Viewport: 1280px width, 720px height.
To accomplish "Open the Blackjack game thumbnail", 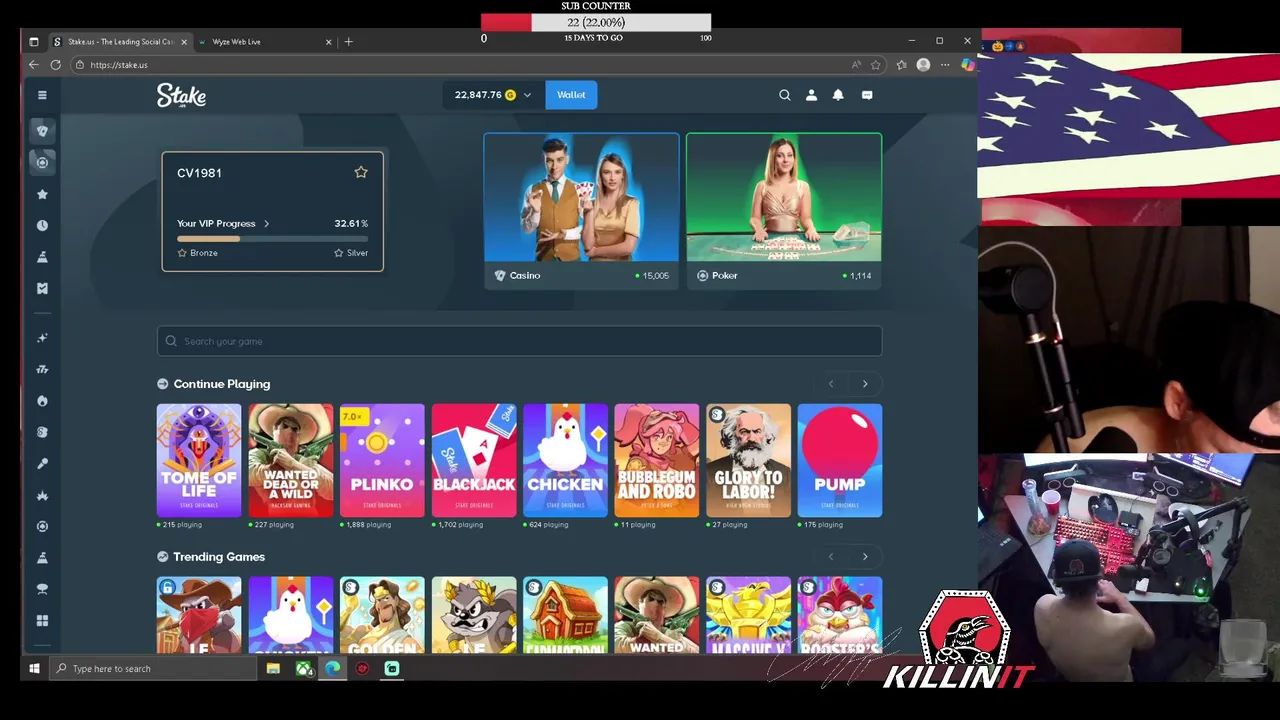I will (x=474, y=460).
